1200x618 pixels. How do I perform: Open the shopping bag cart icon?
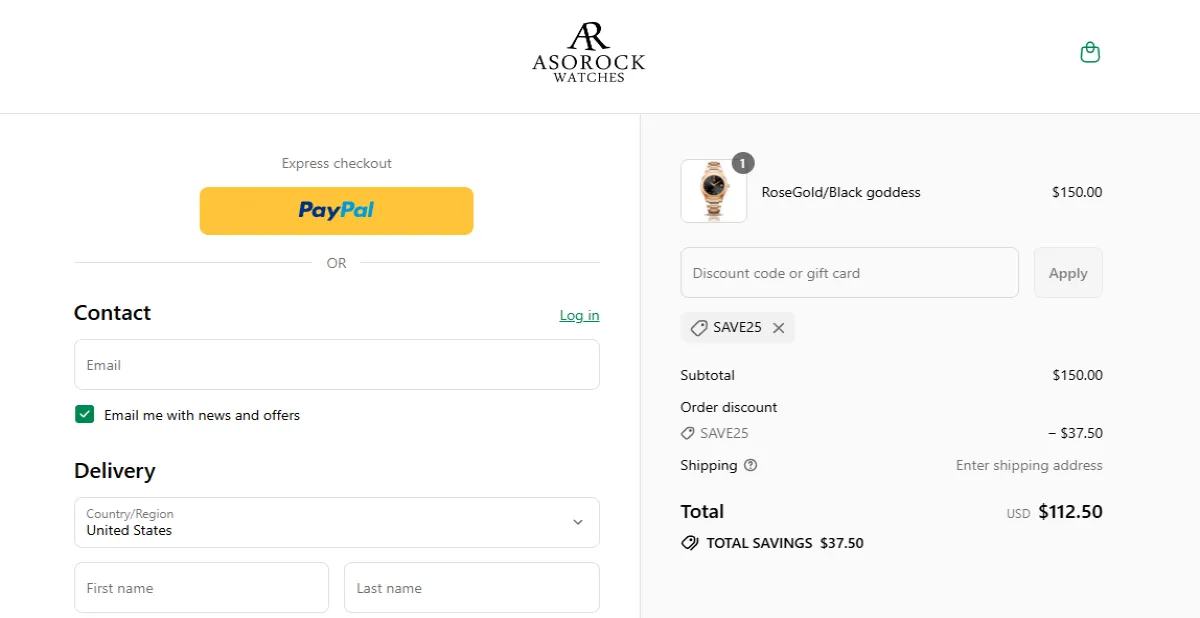1090,51
